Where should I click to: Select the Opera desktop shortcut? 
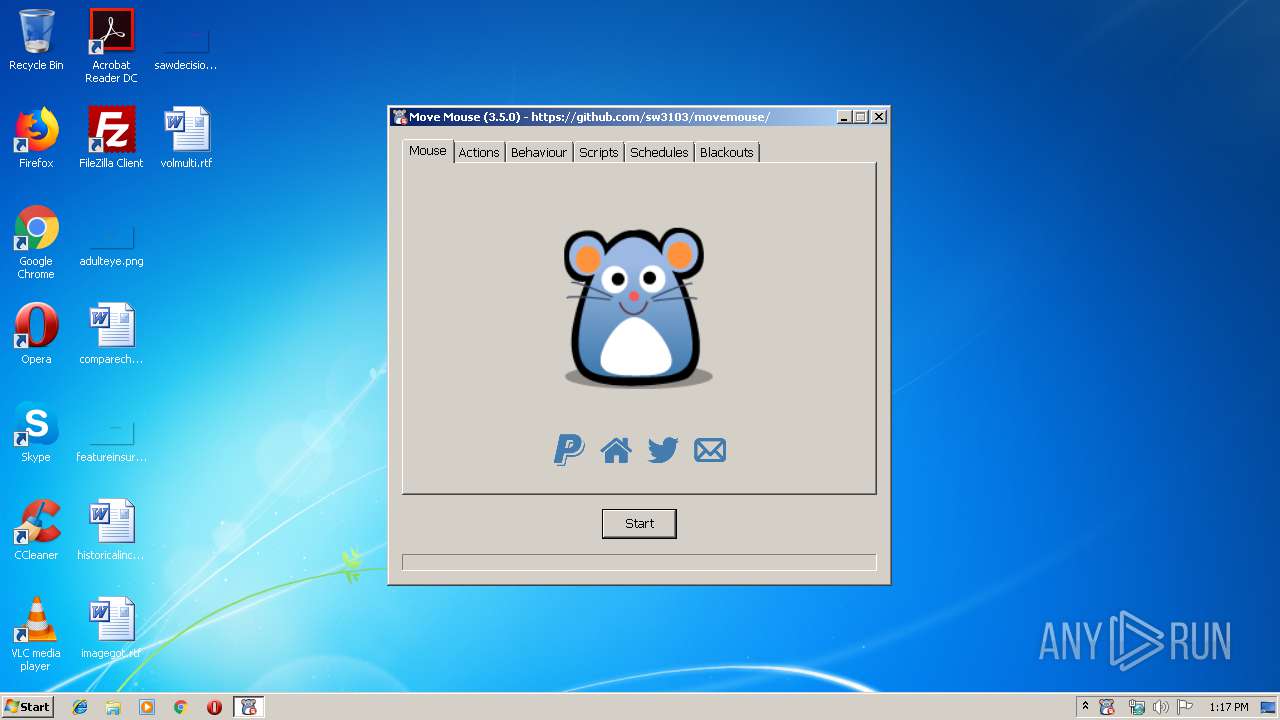36,334
